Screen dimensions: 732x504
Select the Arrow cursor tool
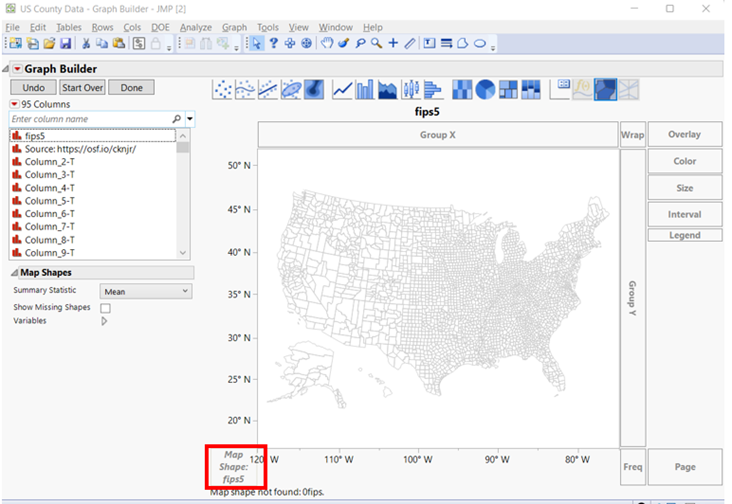click(256, 43)
